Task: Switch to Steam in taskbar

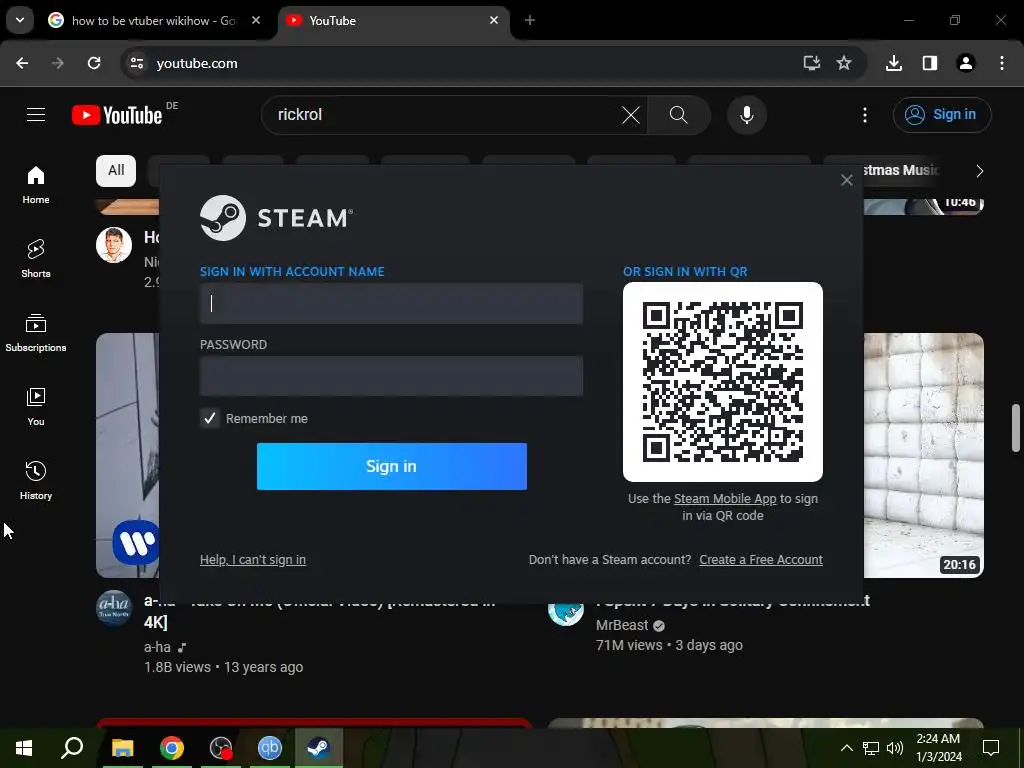Action: 319,748
